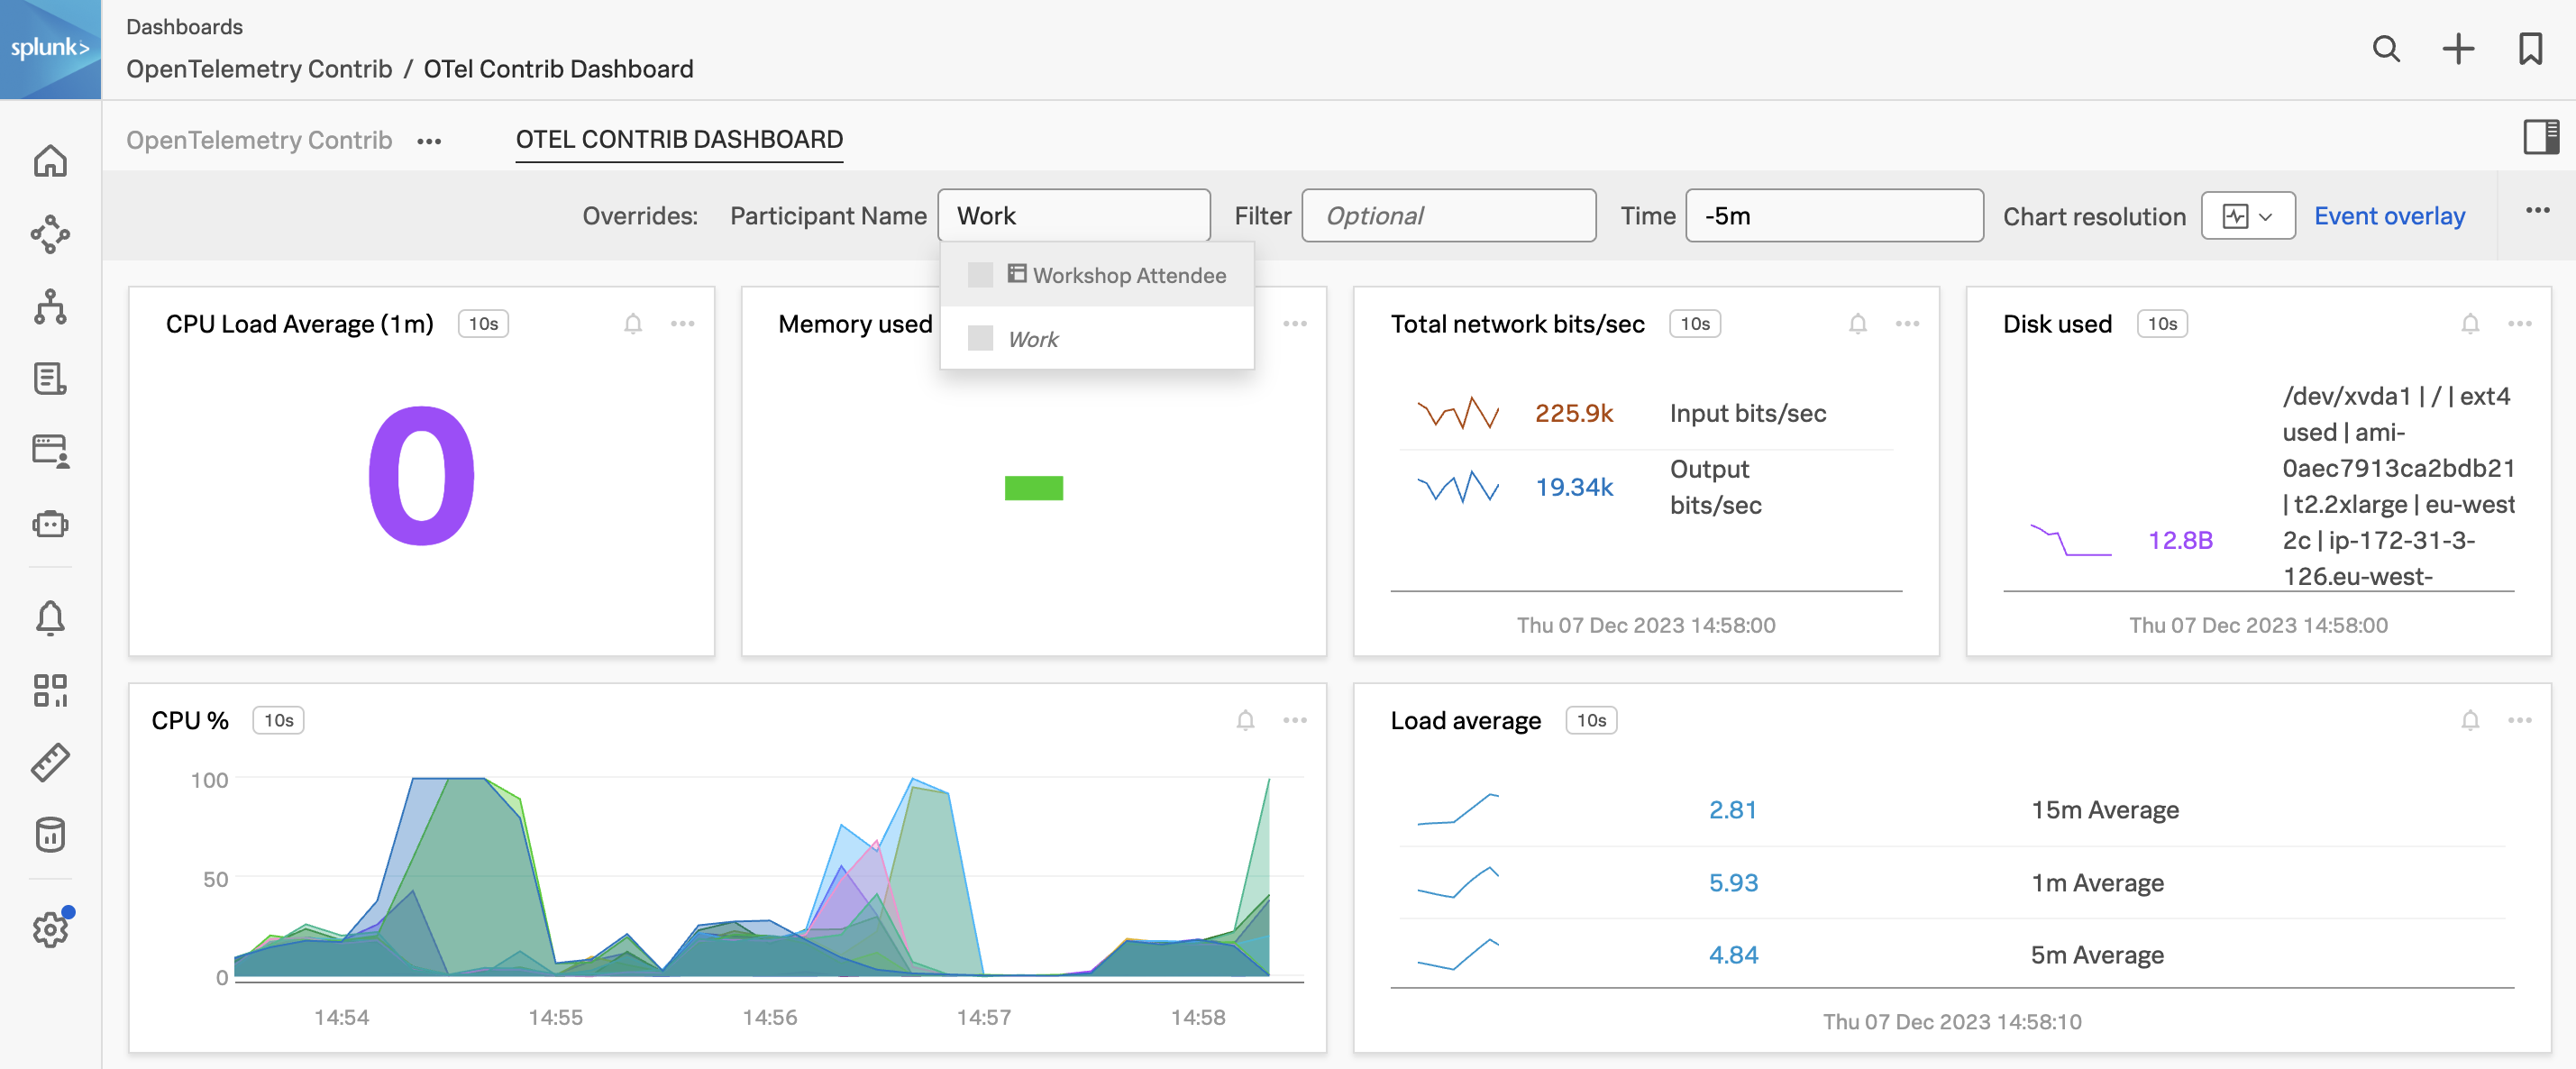Screen dimensions: 2576x1069
Task: Click the Filter Optional input field
Action: tap(1448, 216)
